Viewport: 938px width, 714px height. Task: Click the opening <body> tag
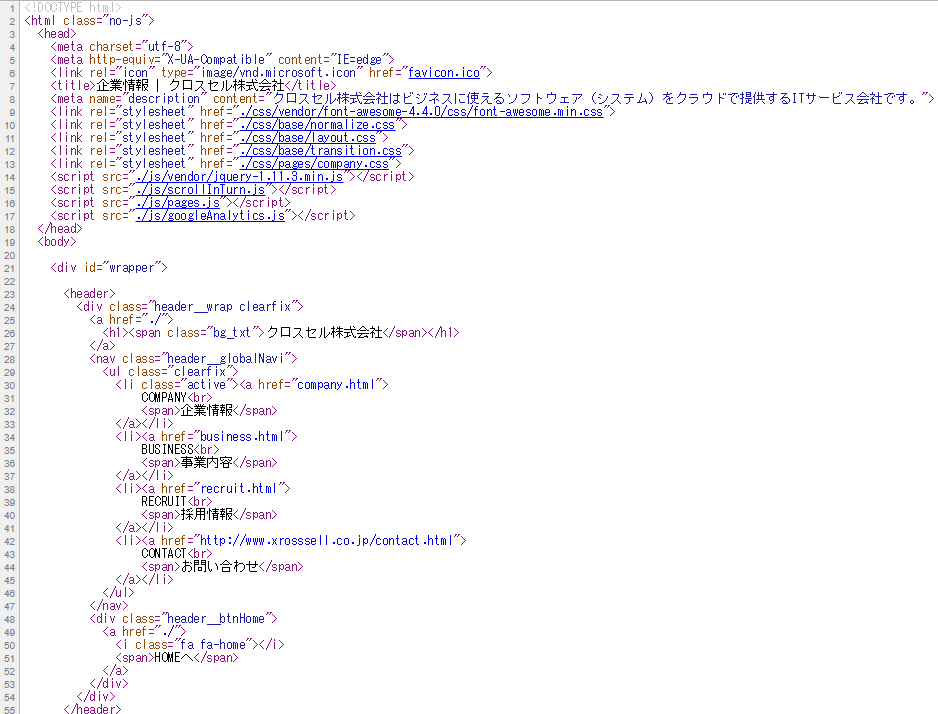[57, 242]
